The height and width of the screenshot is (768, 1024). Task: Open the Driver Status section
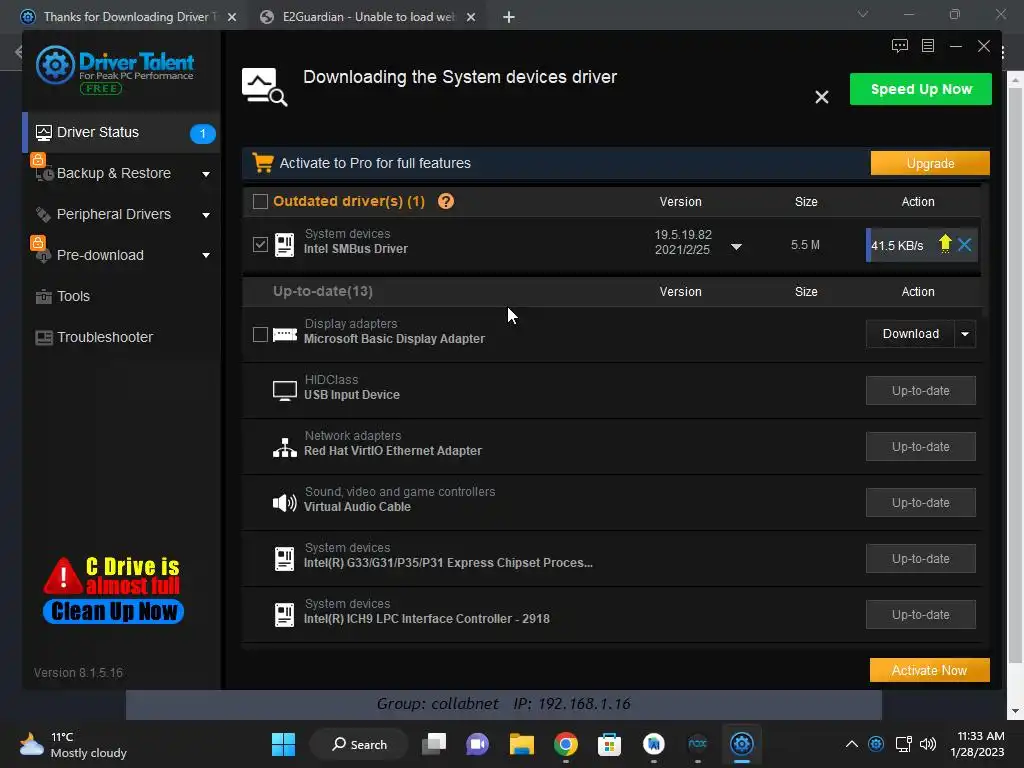(122, 133)
